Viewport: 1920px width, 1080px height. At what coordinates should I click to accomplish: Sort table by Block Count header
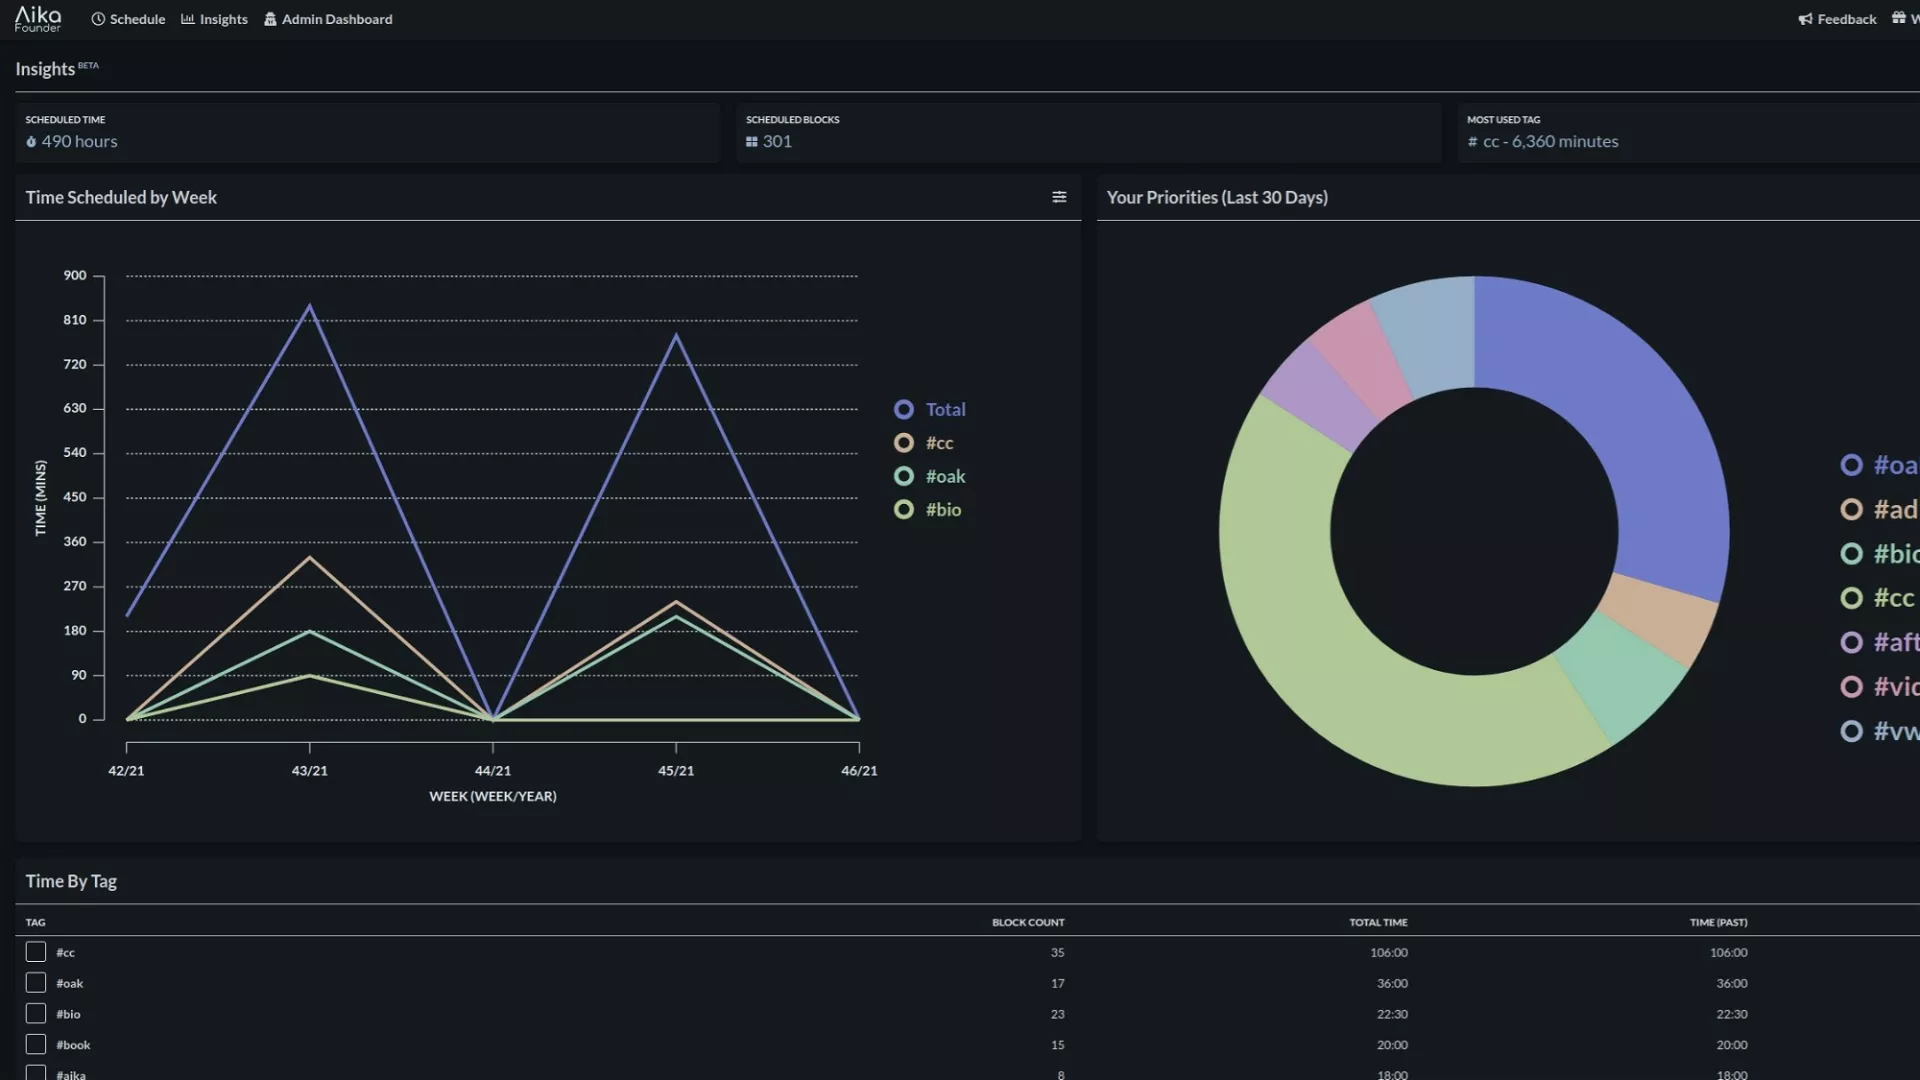(1027, 922)
